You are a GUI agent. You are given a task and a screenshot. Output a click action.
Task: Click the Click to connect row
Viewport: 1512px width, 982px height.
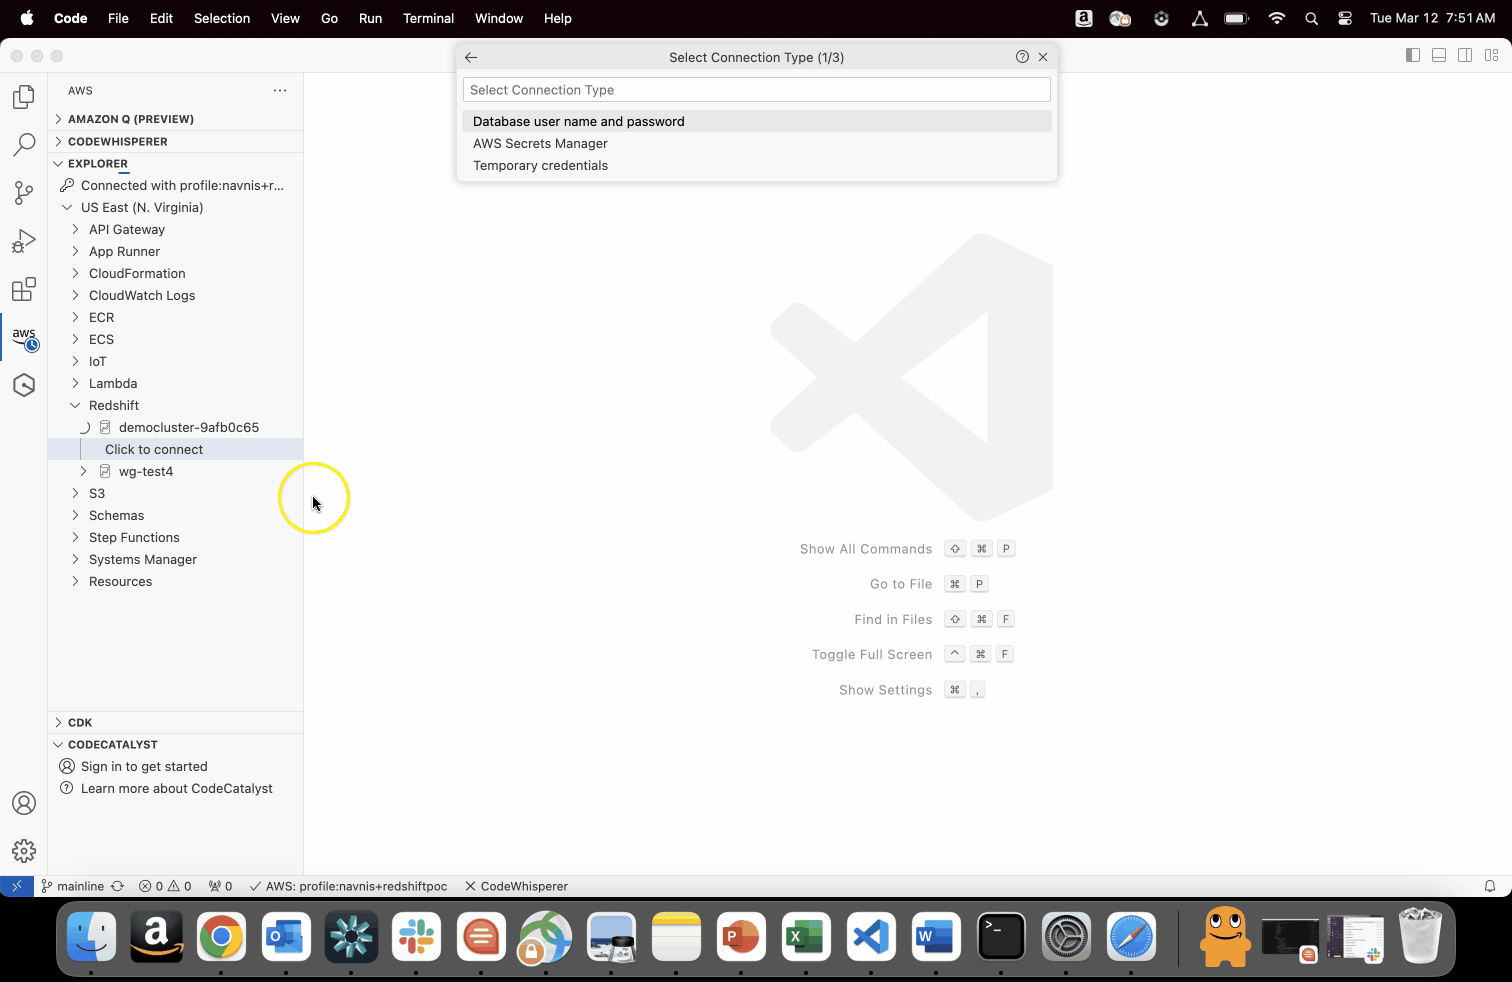click(x=175, y=449)
